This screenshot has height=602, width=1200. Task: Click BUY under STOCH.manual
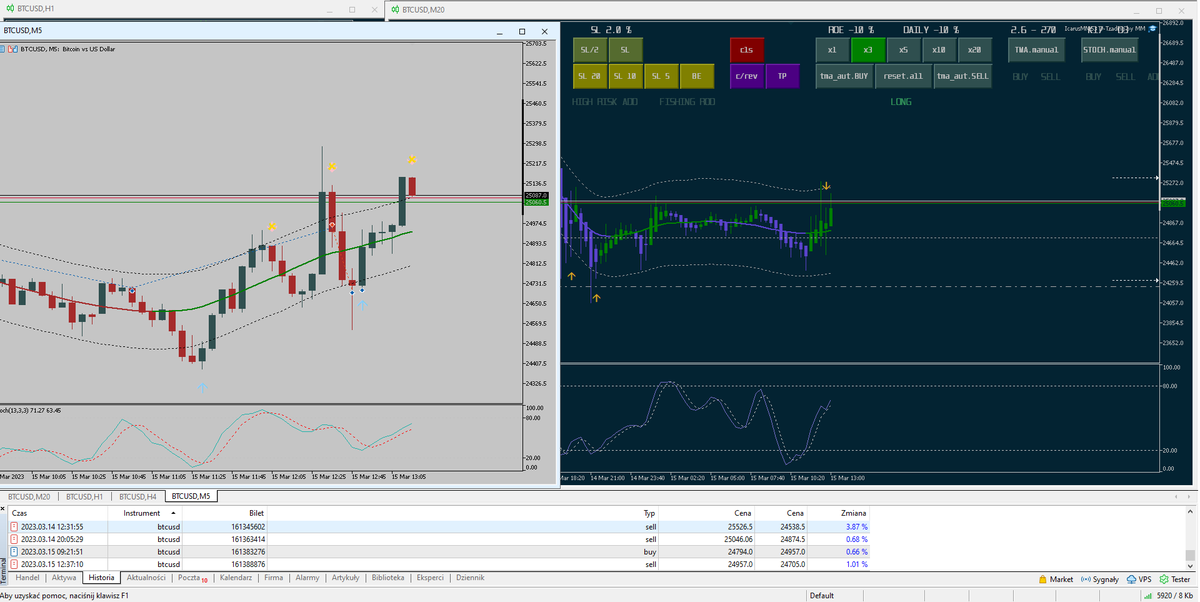pyautogui.click(x=1094, y=76)
